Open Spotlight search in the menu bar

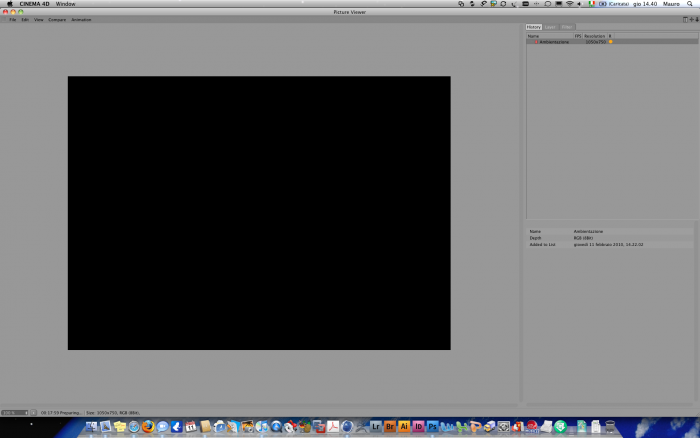pyautogui.click(x=690, y=4)
